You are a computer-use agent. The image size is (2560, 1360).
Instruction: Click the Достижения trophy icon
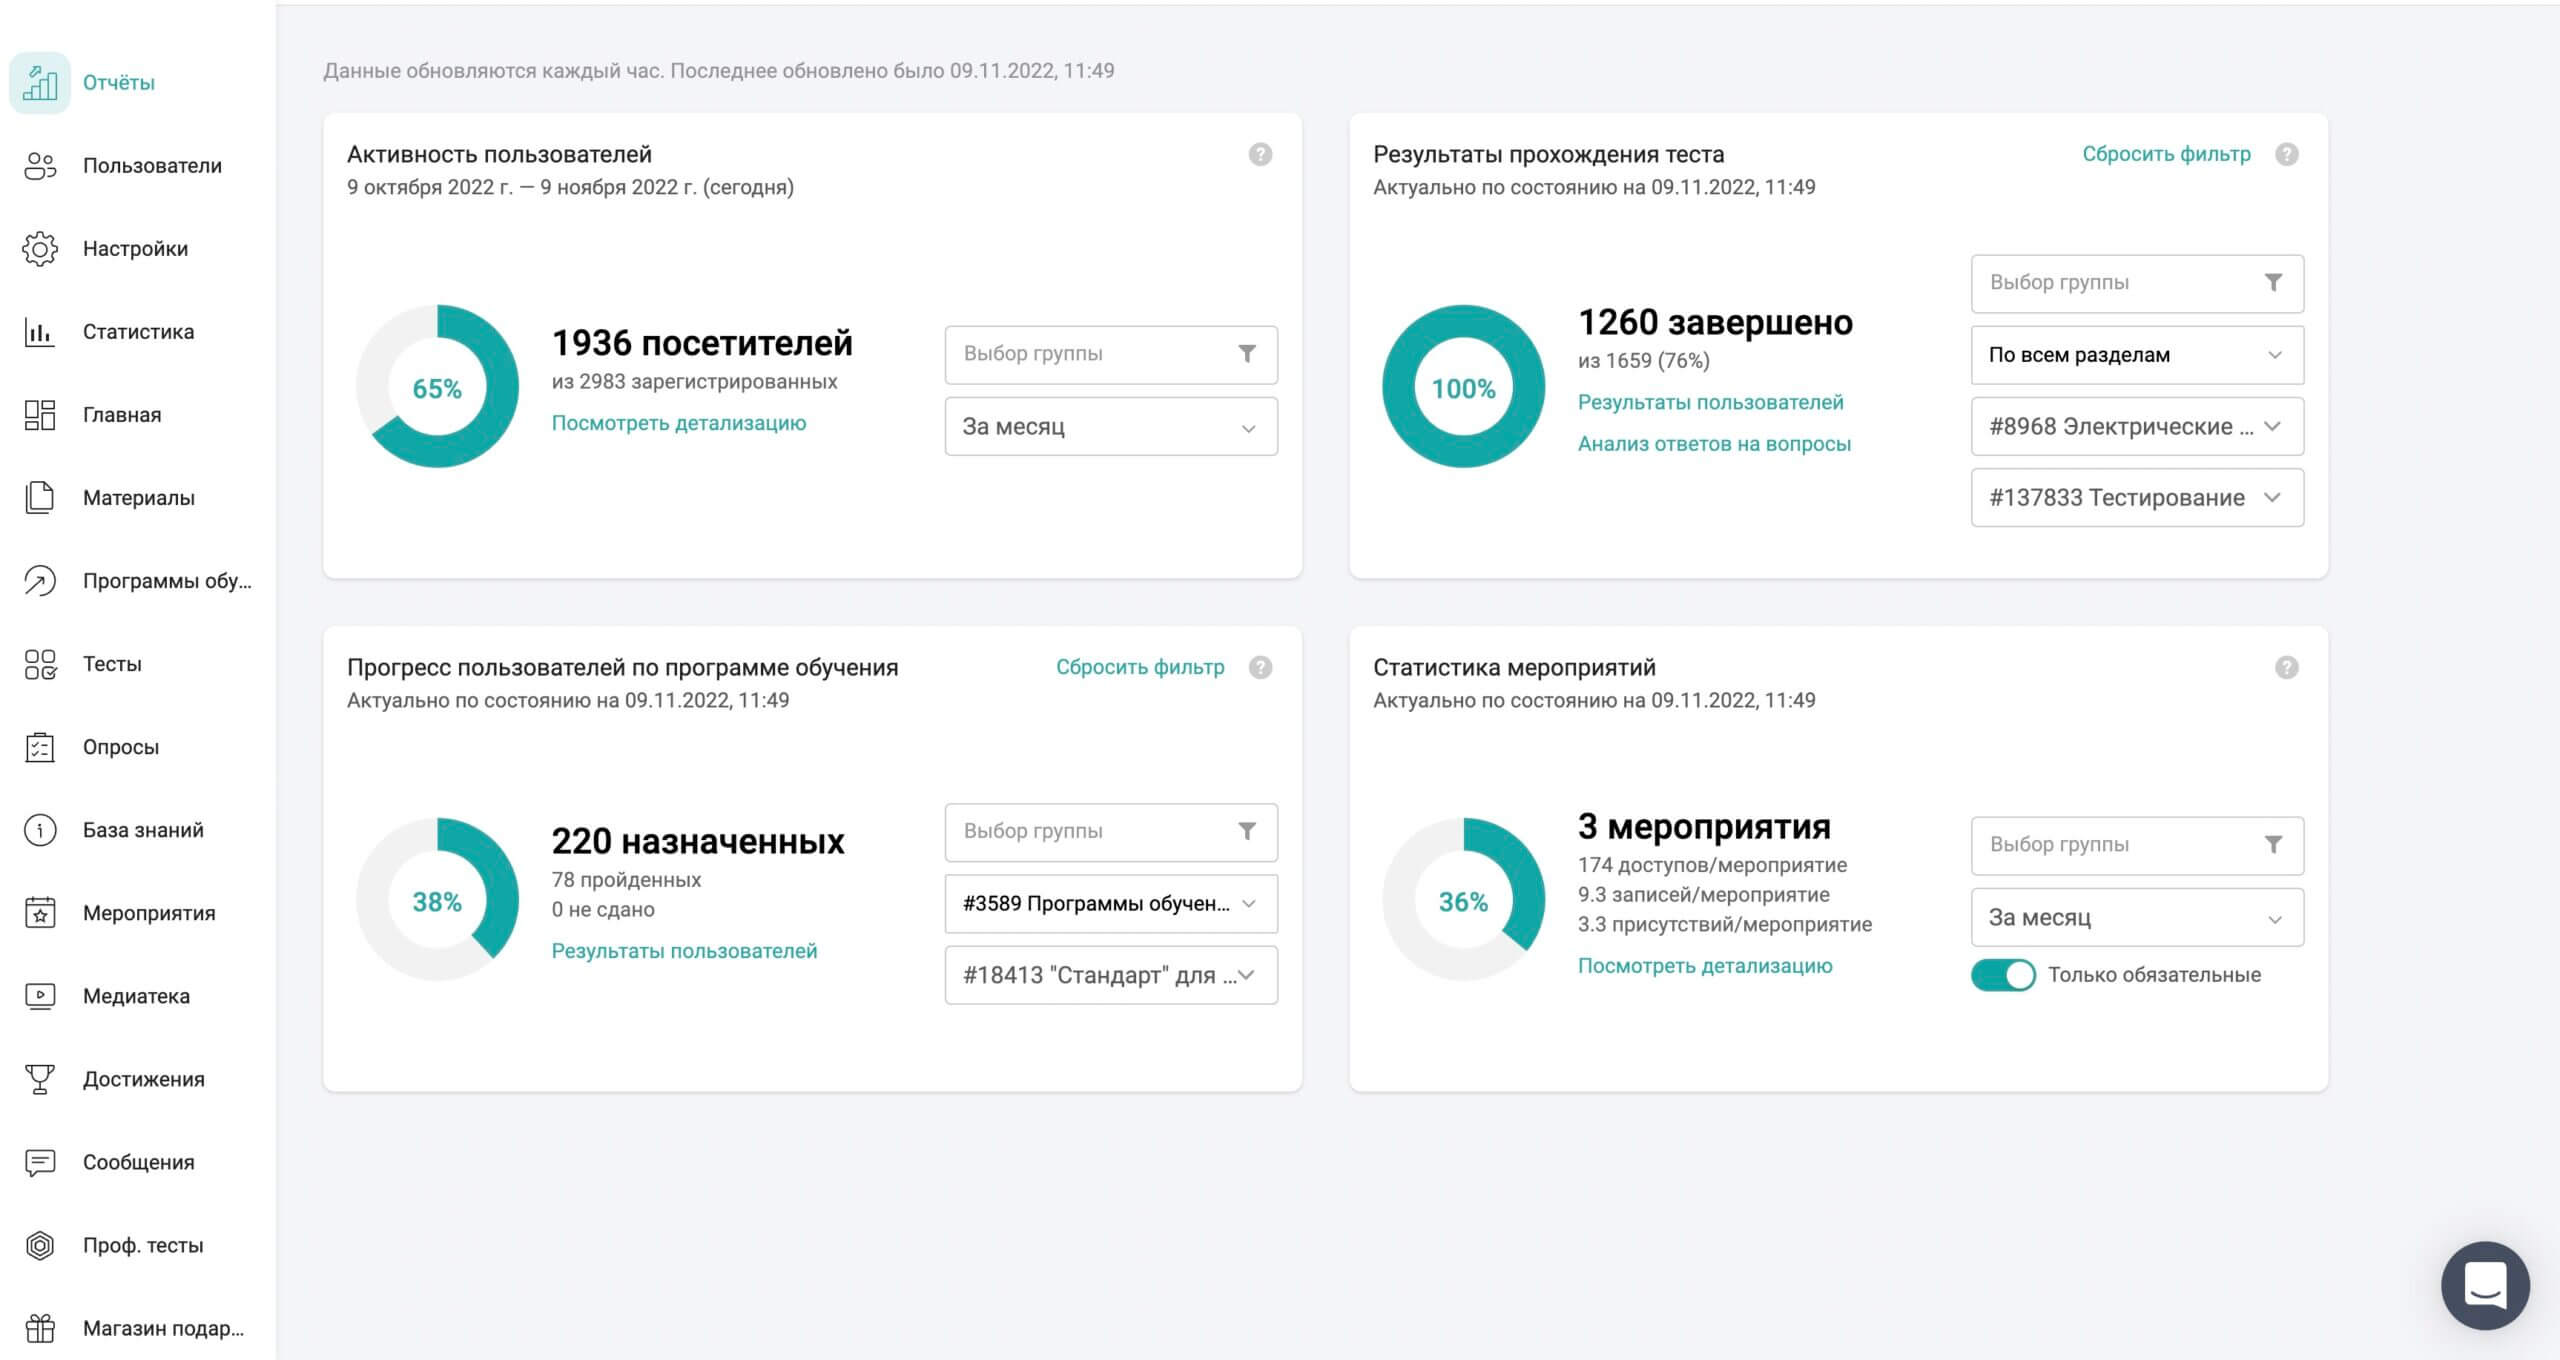click(40, 1079)
